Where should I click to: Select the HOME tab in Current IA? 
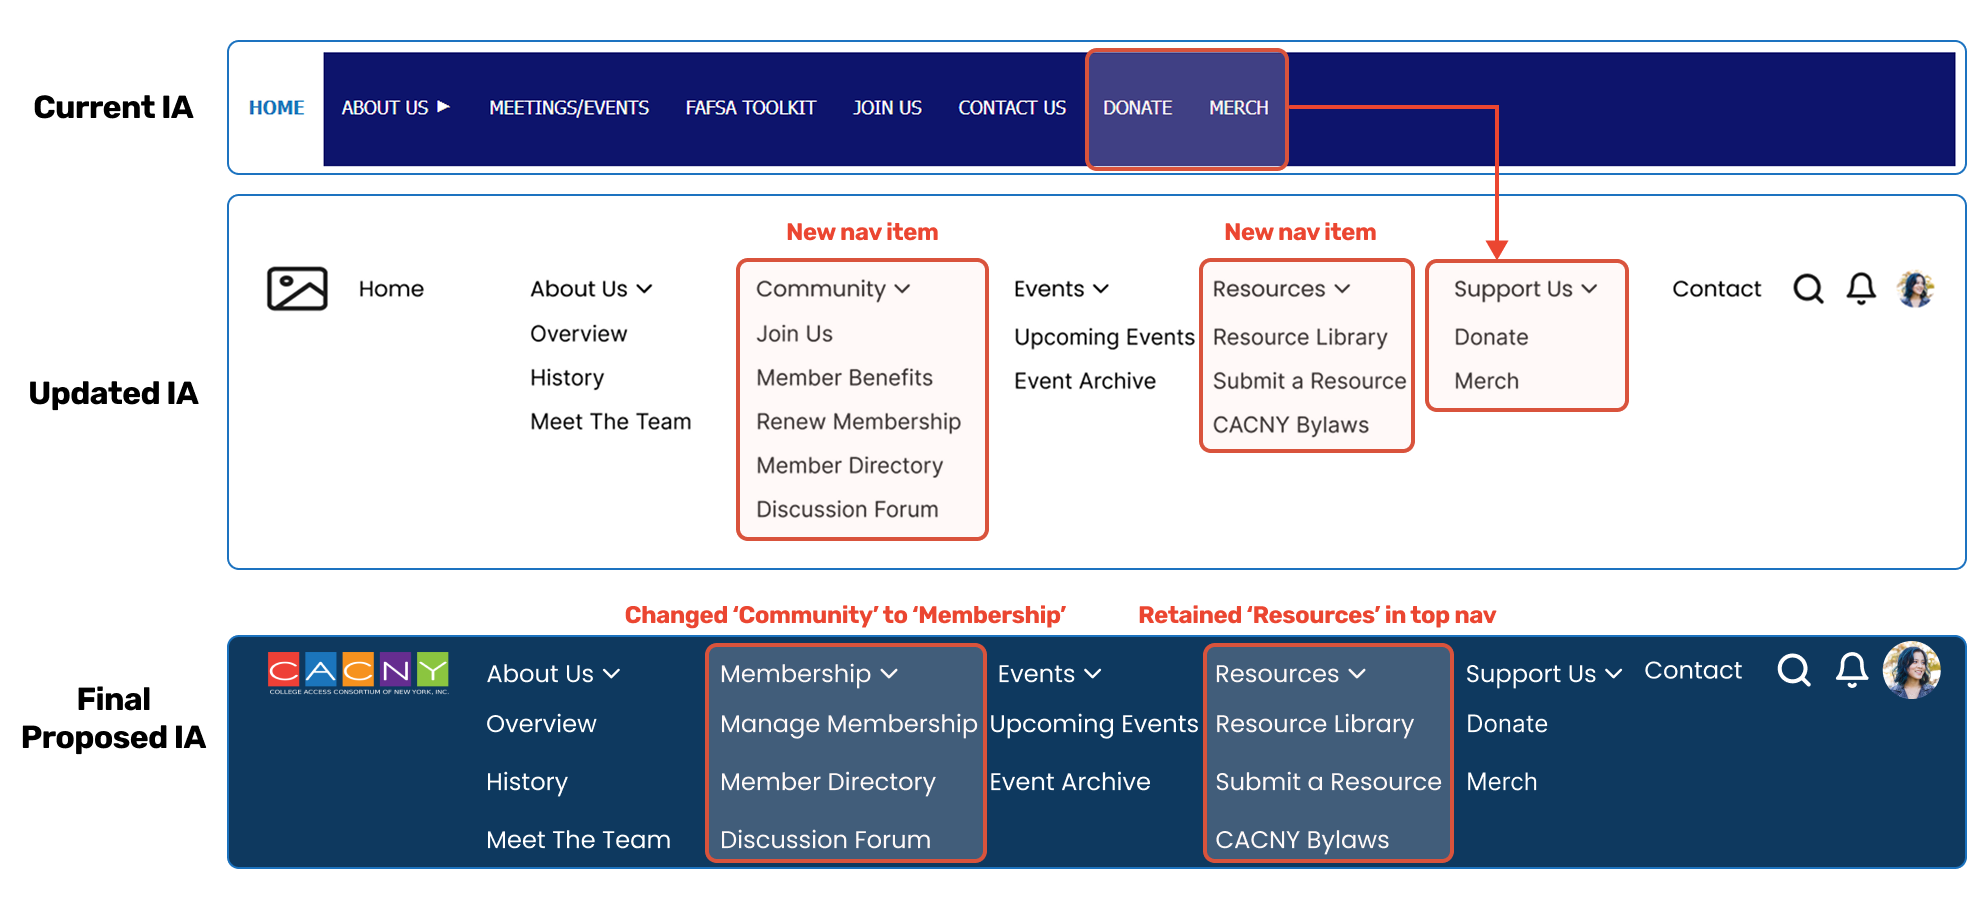click(276, 108)
